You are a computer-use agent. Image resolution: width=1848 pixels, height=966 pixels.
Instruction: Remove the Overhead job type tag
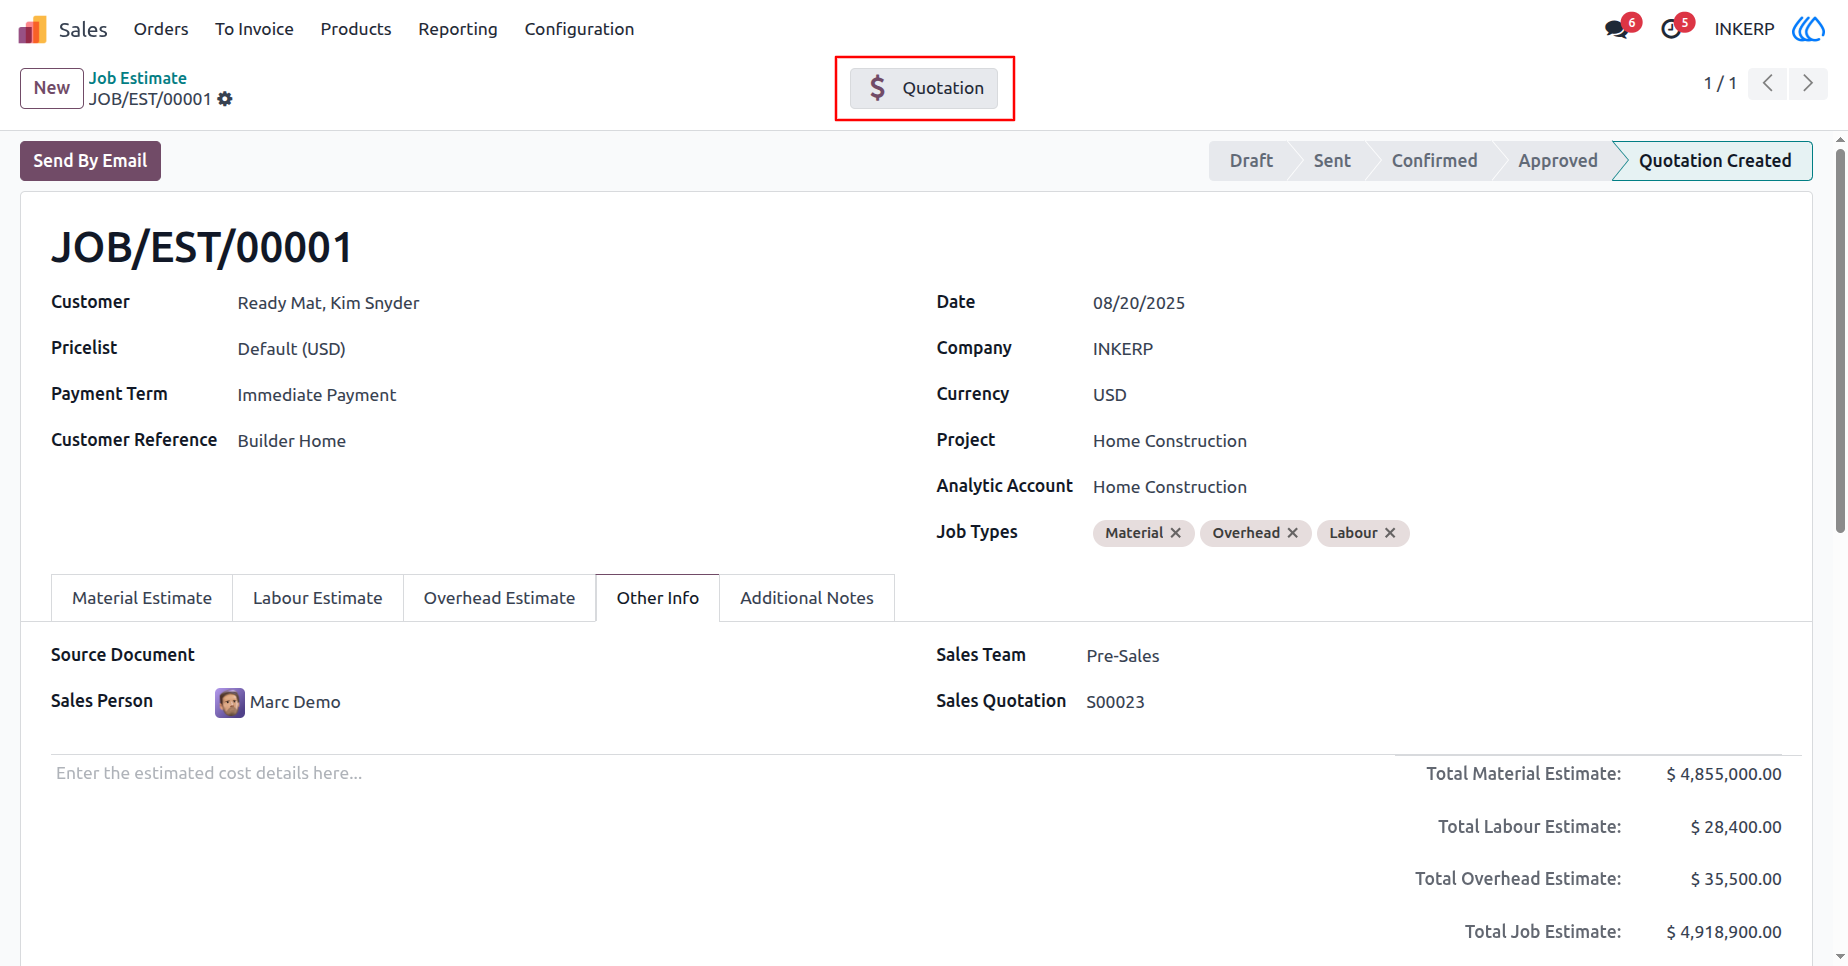[1293, 533]
